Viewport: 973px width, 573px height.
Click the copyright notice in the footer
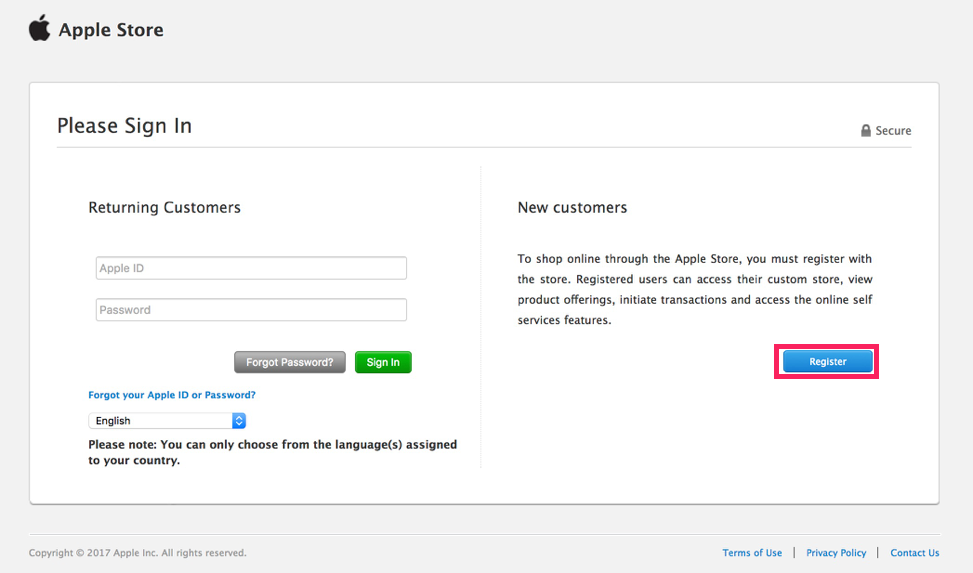pyautogui.click(x=137, y=553)
